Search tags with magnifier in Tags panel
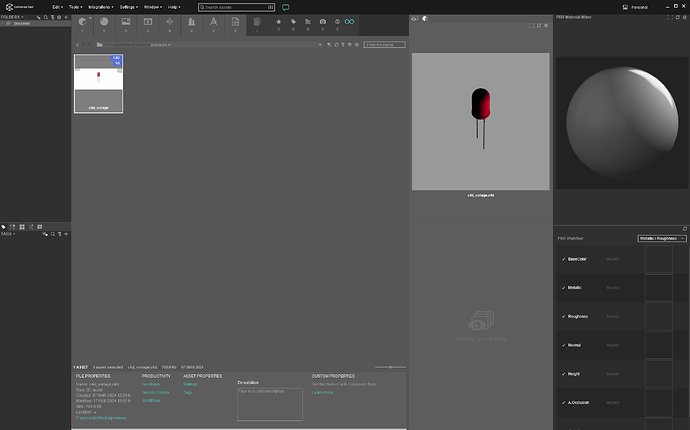 52,234
